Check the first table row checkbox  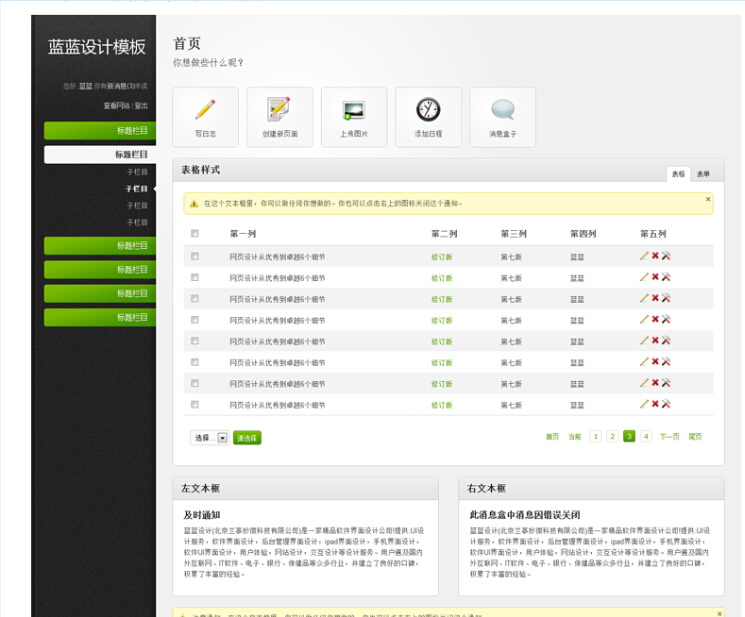coord(195,257)
